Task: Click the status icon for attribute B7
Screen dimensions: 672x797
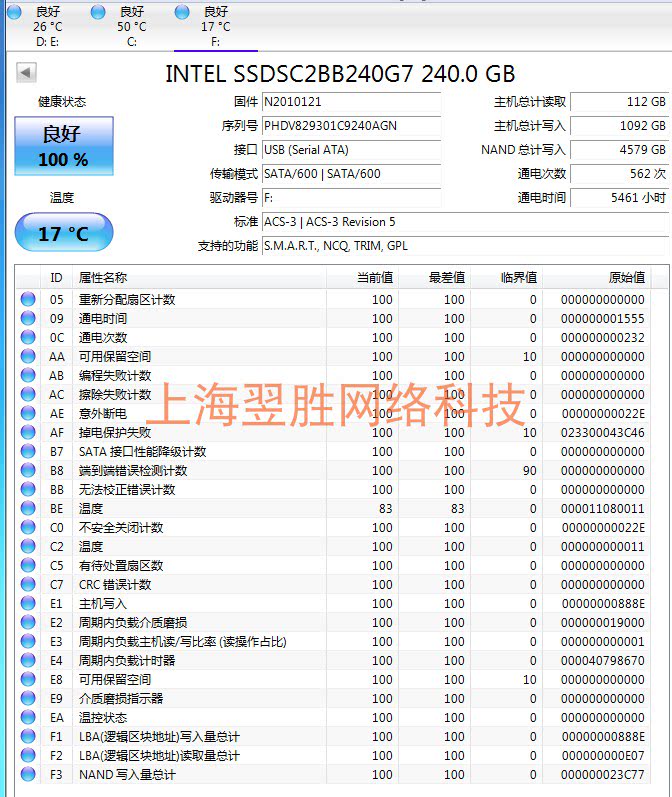Action: 28,451
